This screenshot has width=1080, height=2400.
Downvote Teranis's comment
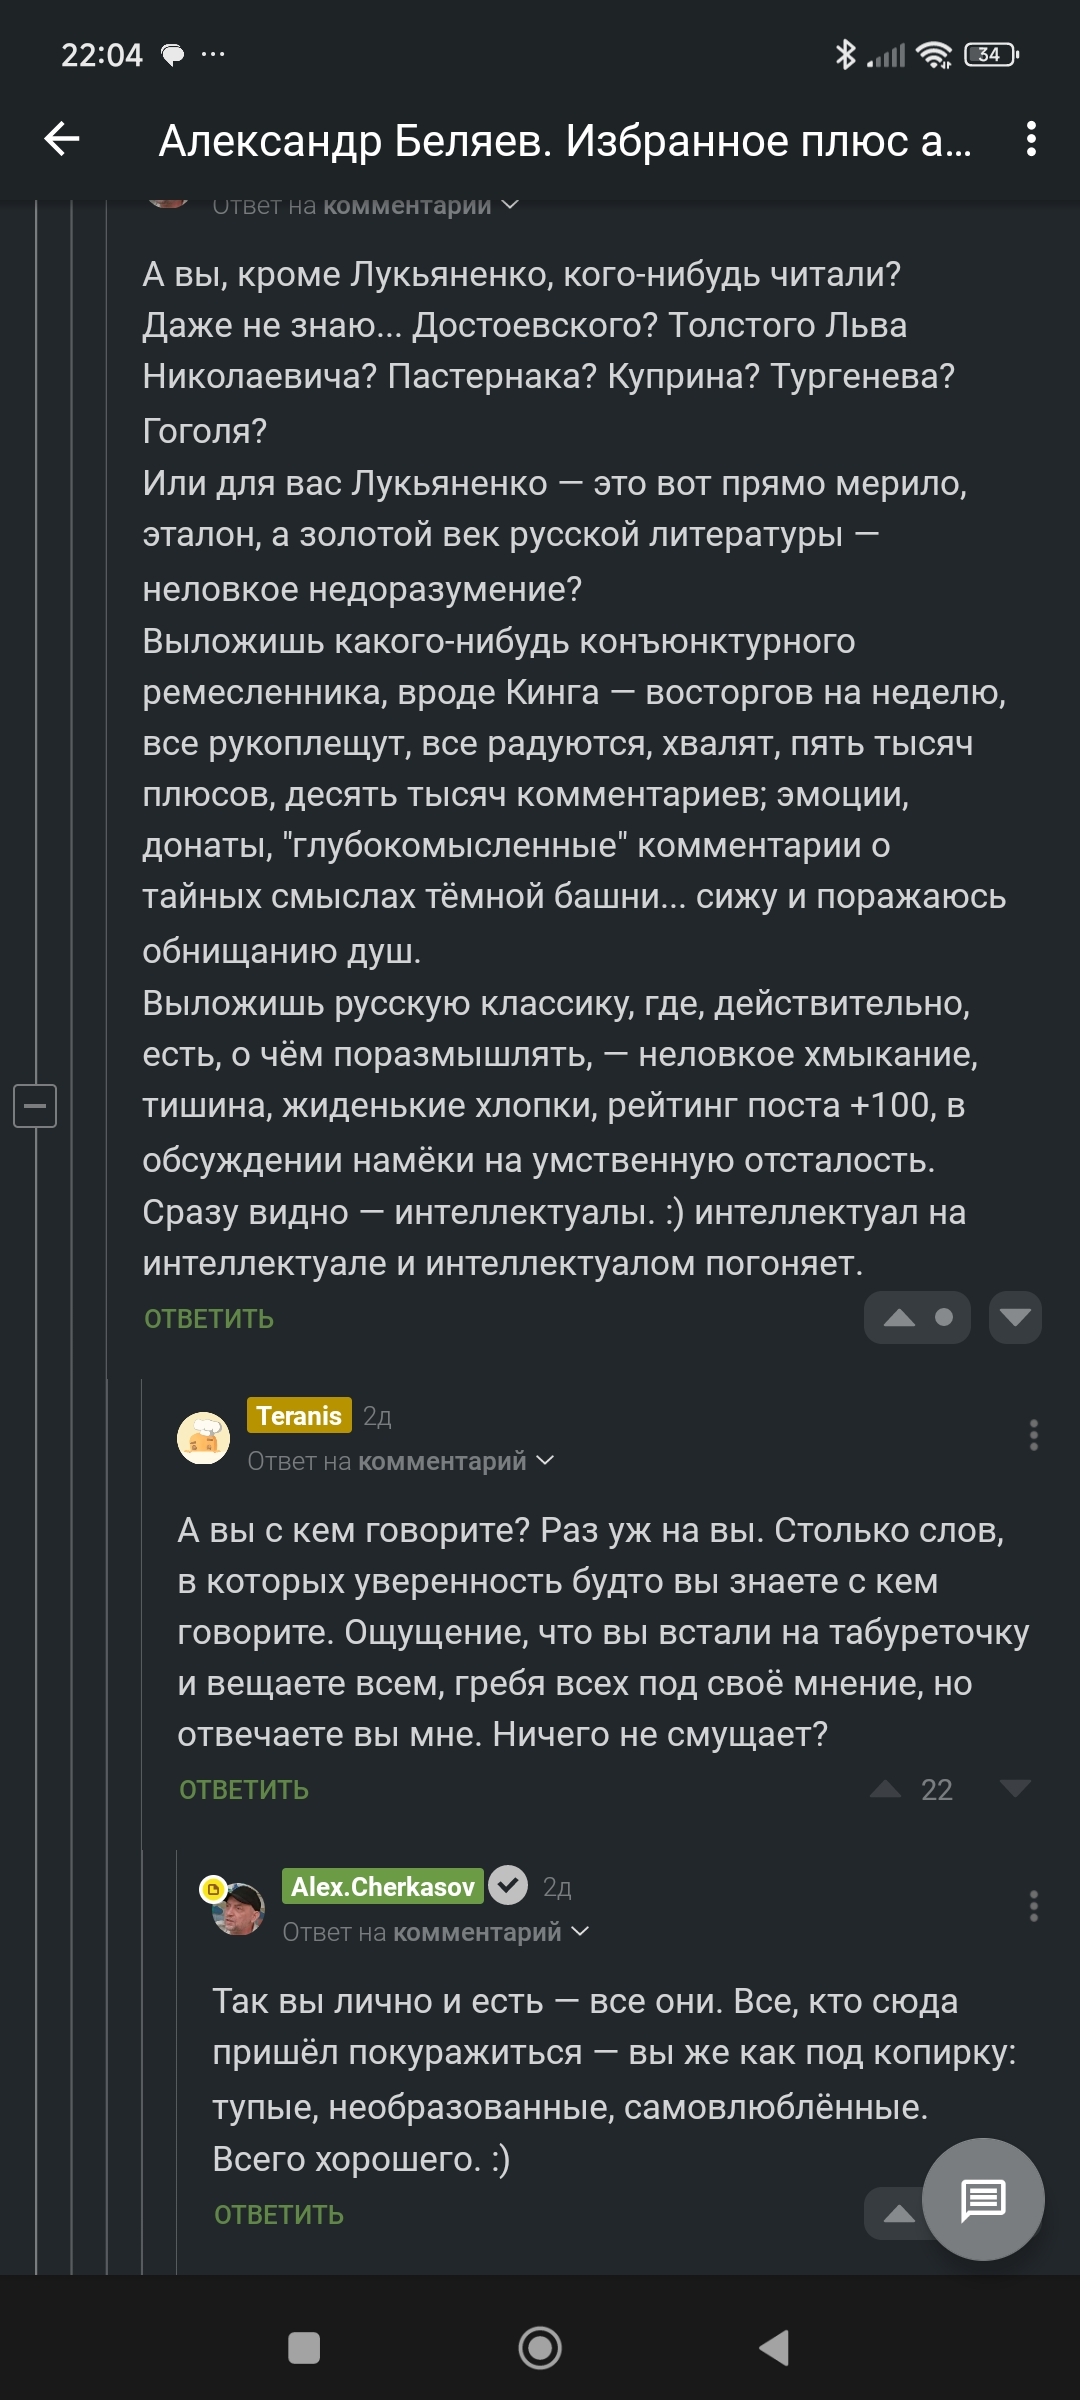pos(1015,1788)
